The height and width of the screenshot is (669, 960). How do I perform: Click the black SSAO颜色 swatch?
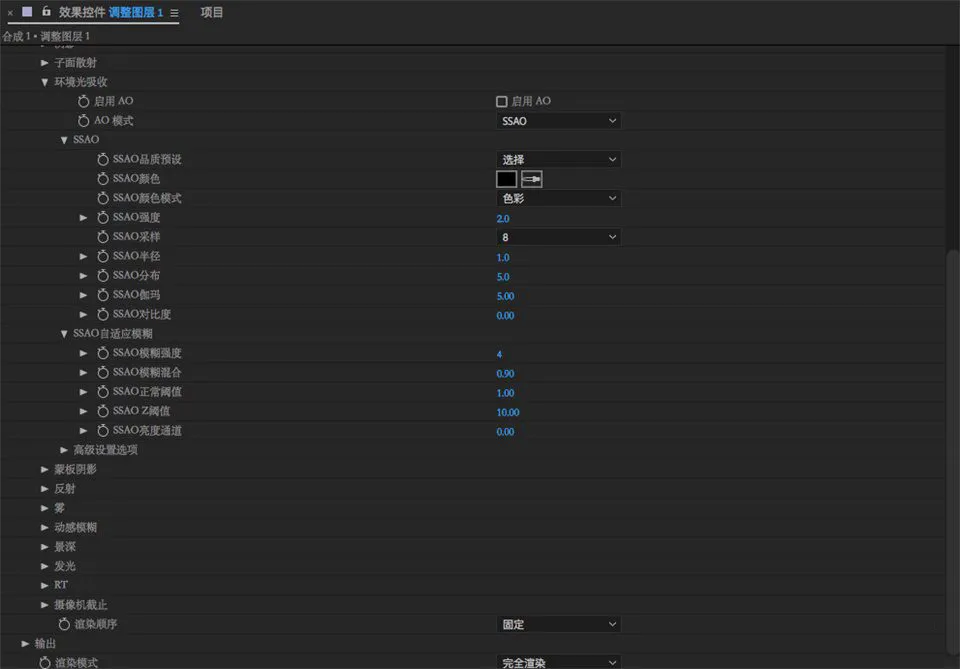507,179
